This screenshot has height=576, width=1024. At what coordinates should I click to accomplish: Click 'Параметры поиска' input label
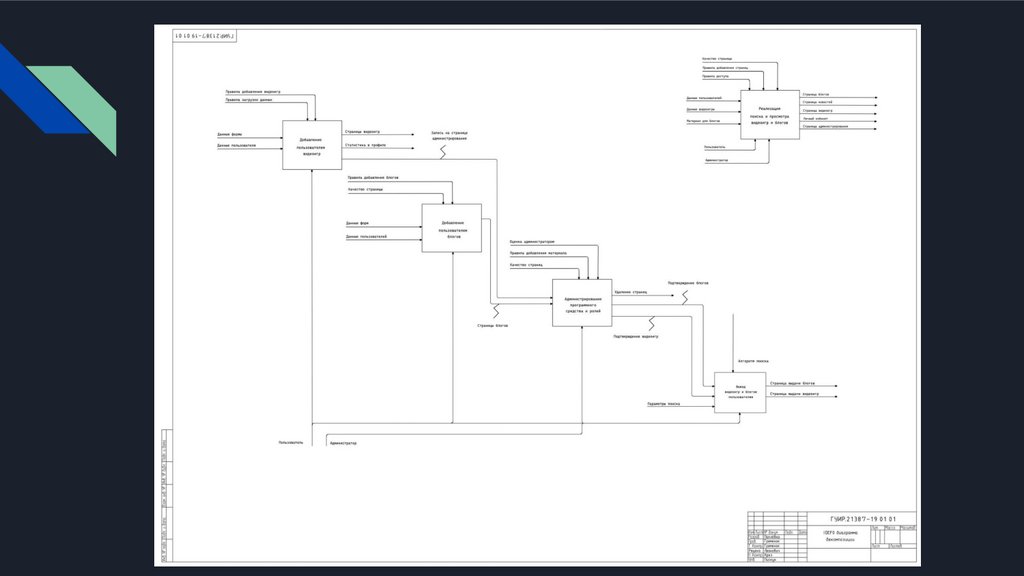tap(664, 404)
